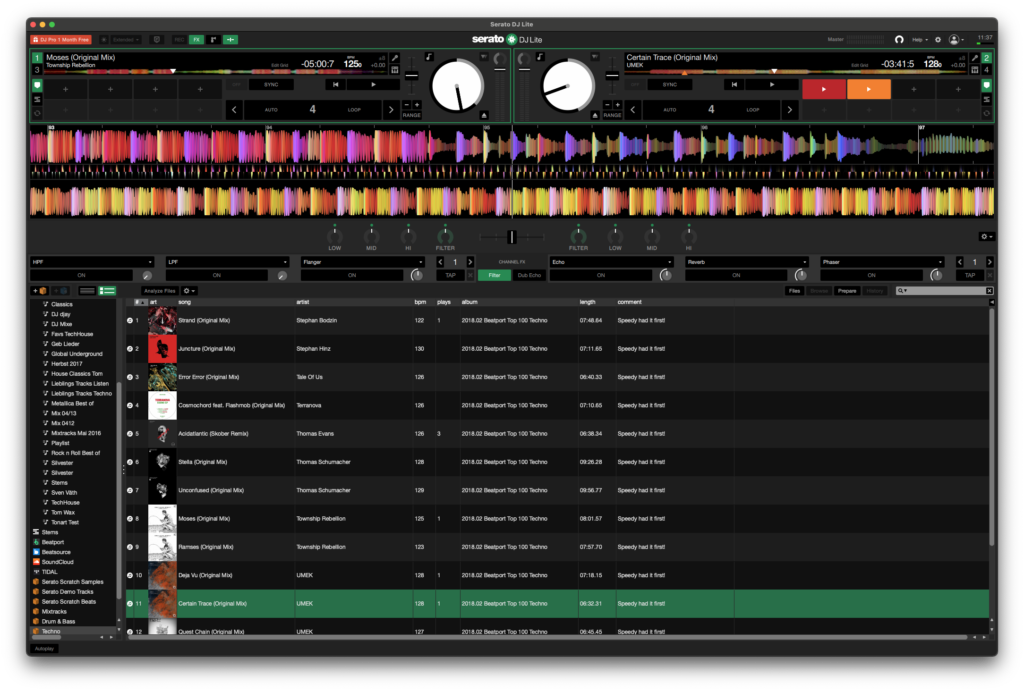Viewport: 1024px width, 691px height.
Task: Halve the auto loop length on deck 1
Action: pyautogui.click(x=235, y=109)
